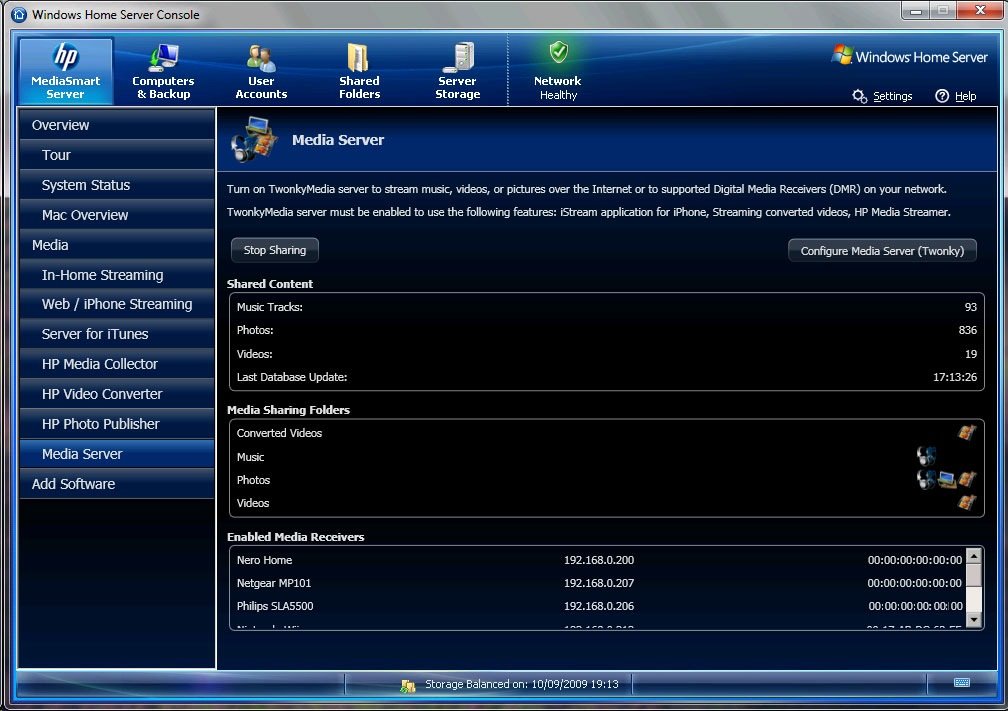Click the Music Tracks count 93

click(x=971, y=307)
